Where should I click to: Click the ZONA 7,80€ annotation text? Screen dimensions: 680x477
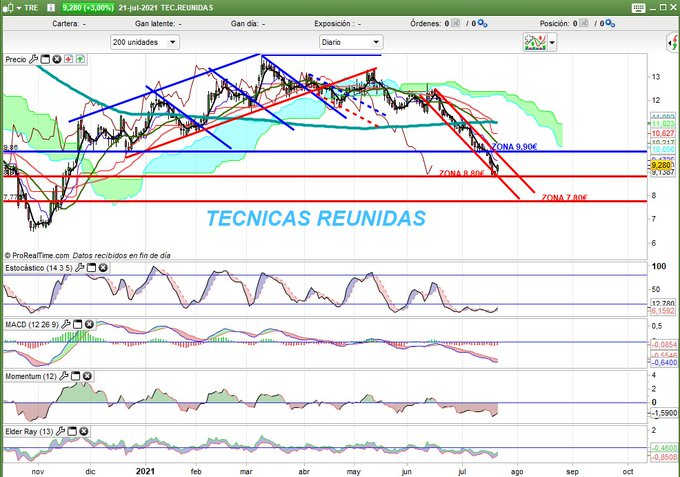click(x=564, y=198)
